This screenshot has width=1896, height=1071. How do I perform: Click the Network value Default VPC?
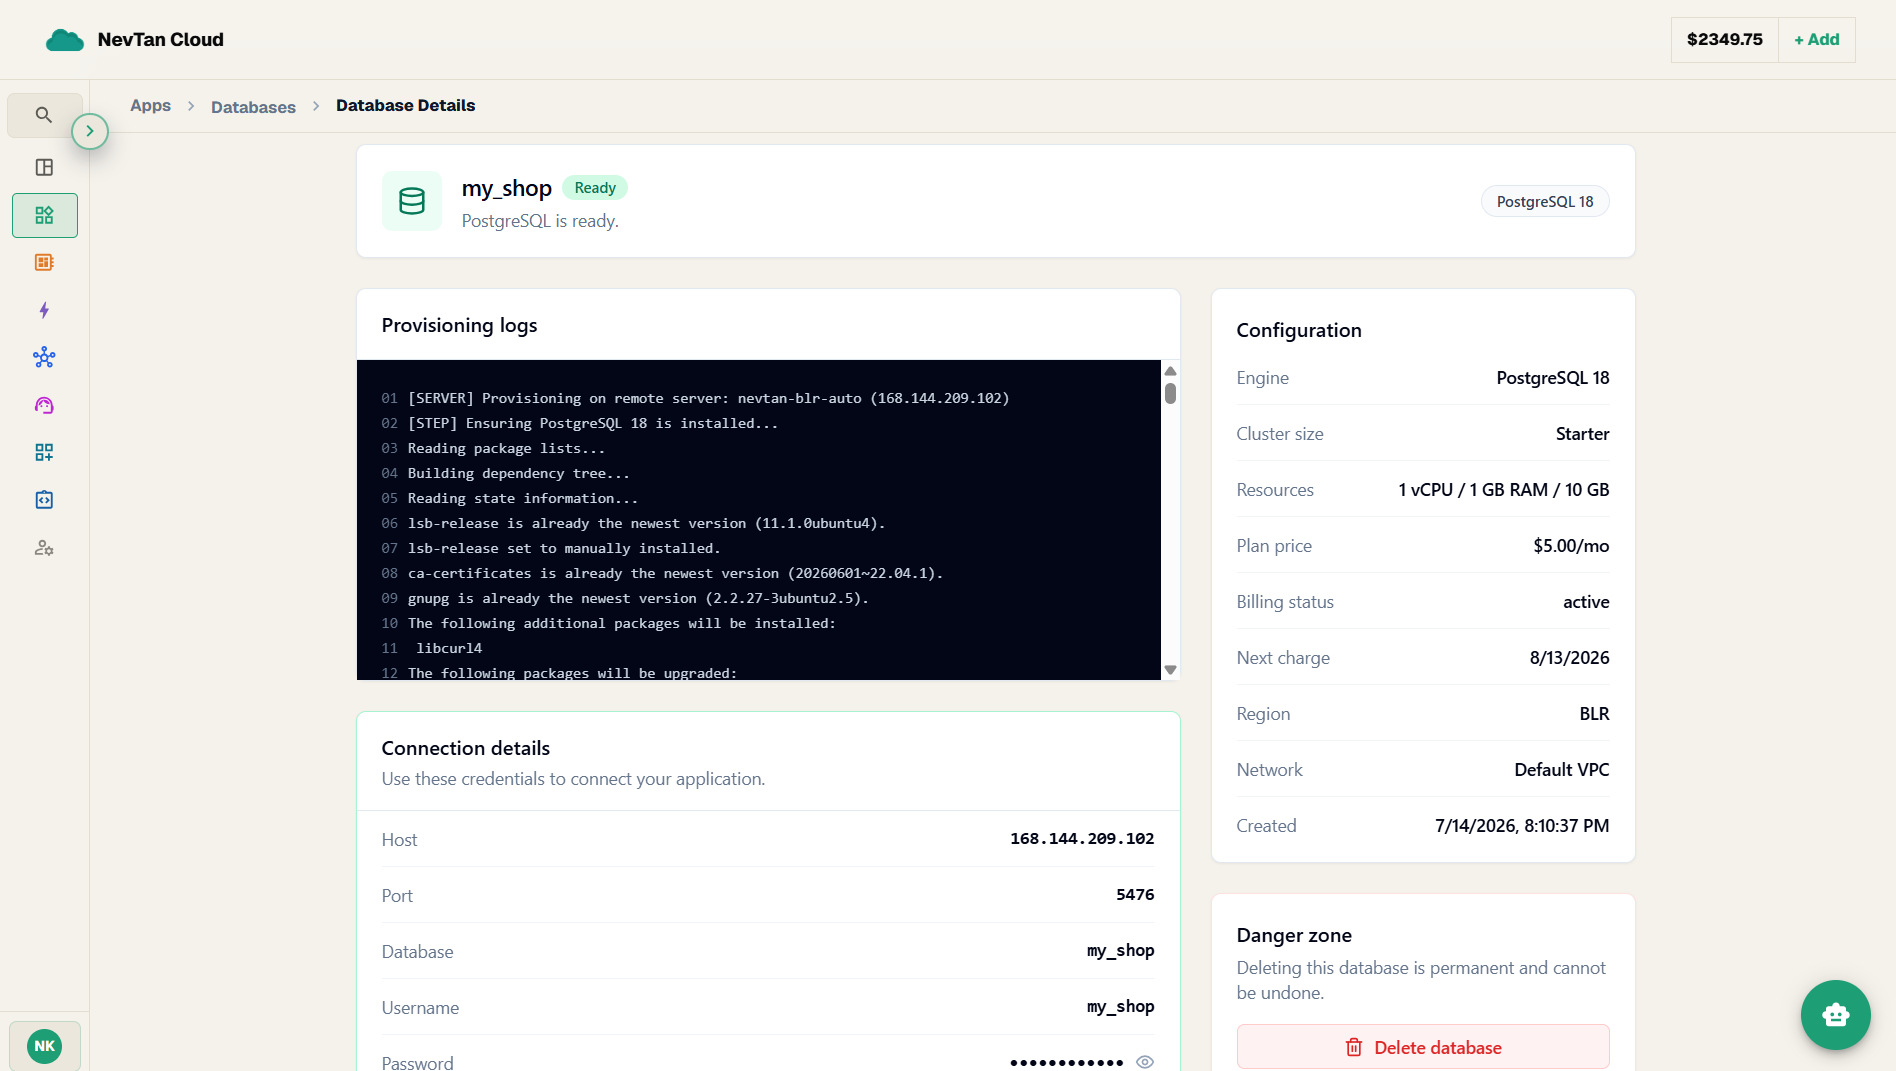[x=1561, y=770]
